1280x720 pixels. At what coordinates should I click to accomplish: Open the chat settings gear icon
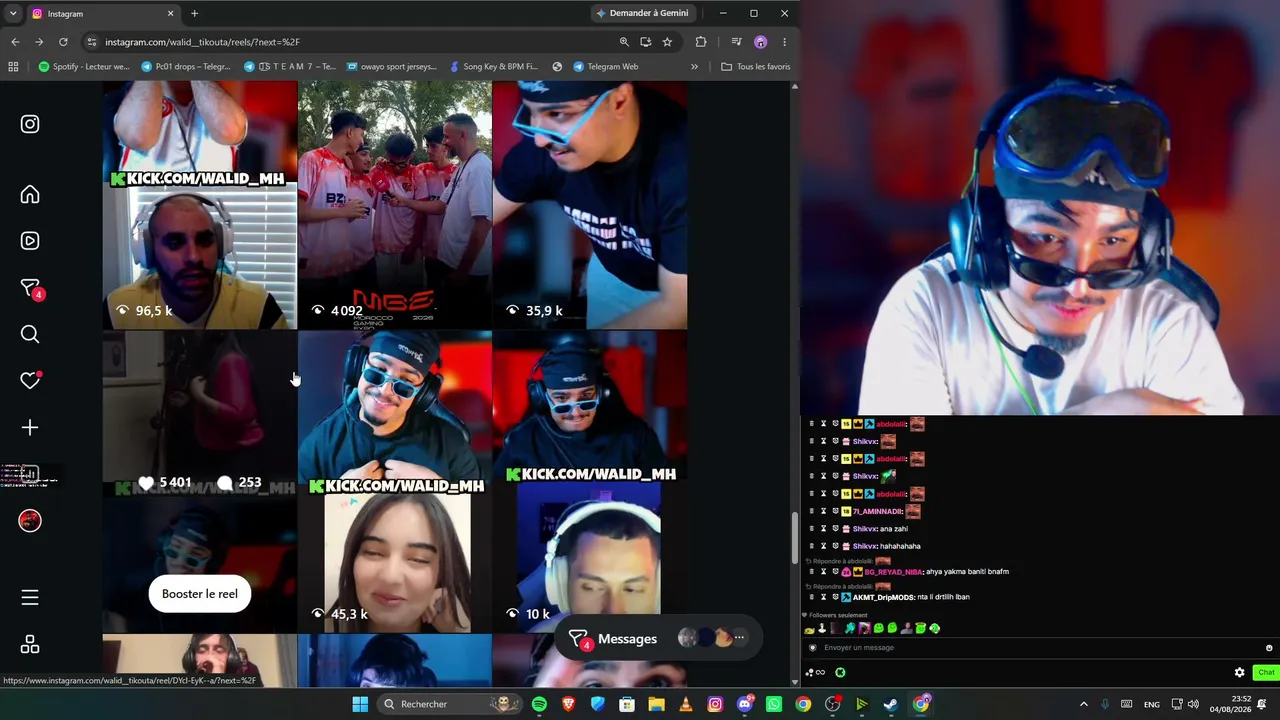point(1240,673)
